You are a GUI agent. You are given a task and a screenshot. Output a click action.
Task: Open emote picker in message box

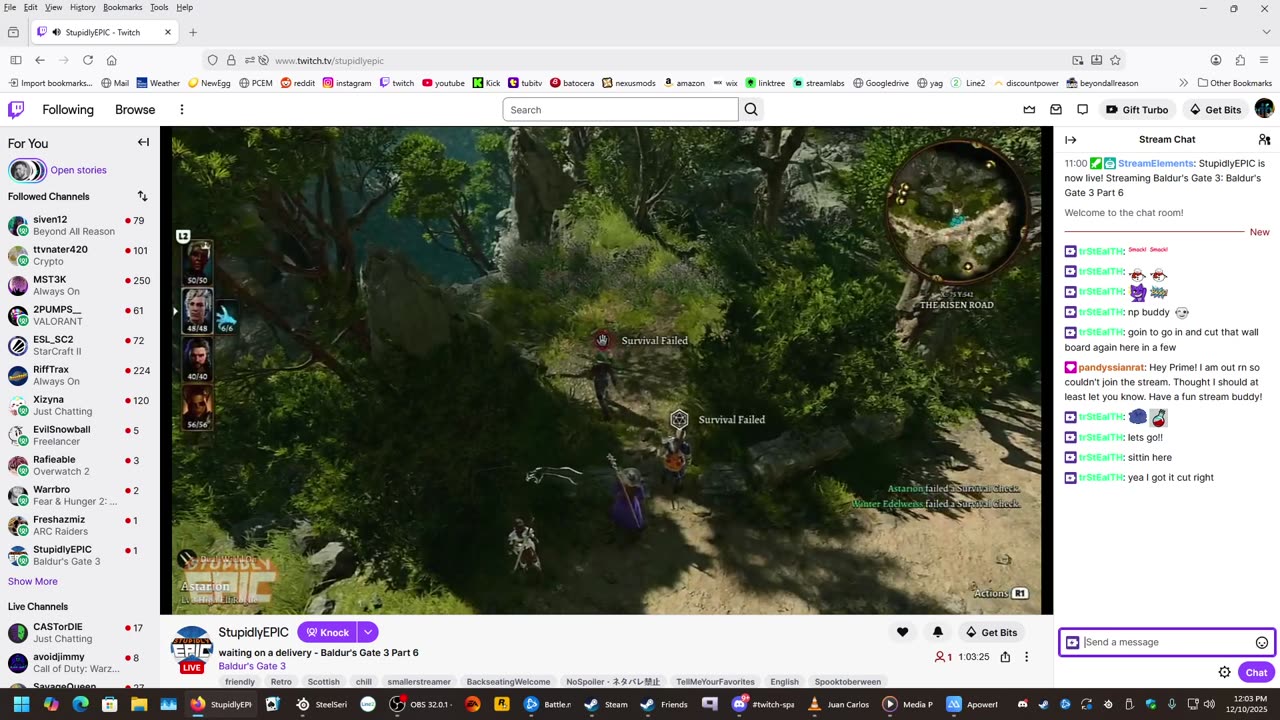click(x=1262, y=642)
